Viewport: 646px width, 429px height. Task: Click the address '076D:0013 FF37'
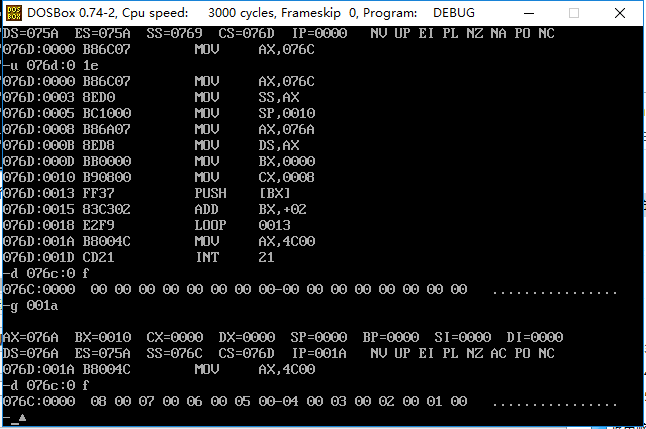(x=59, y=193)
